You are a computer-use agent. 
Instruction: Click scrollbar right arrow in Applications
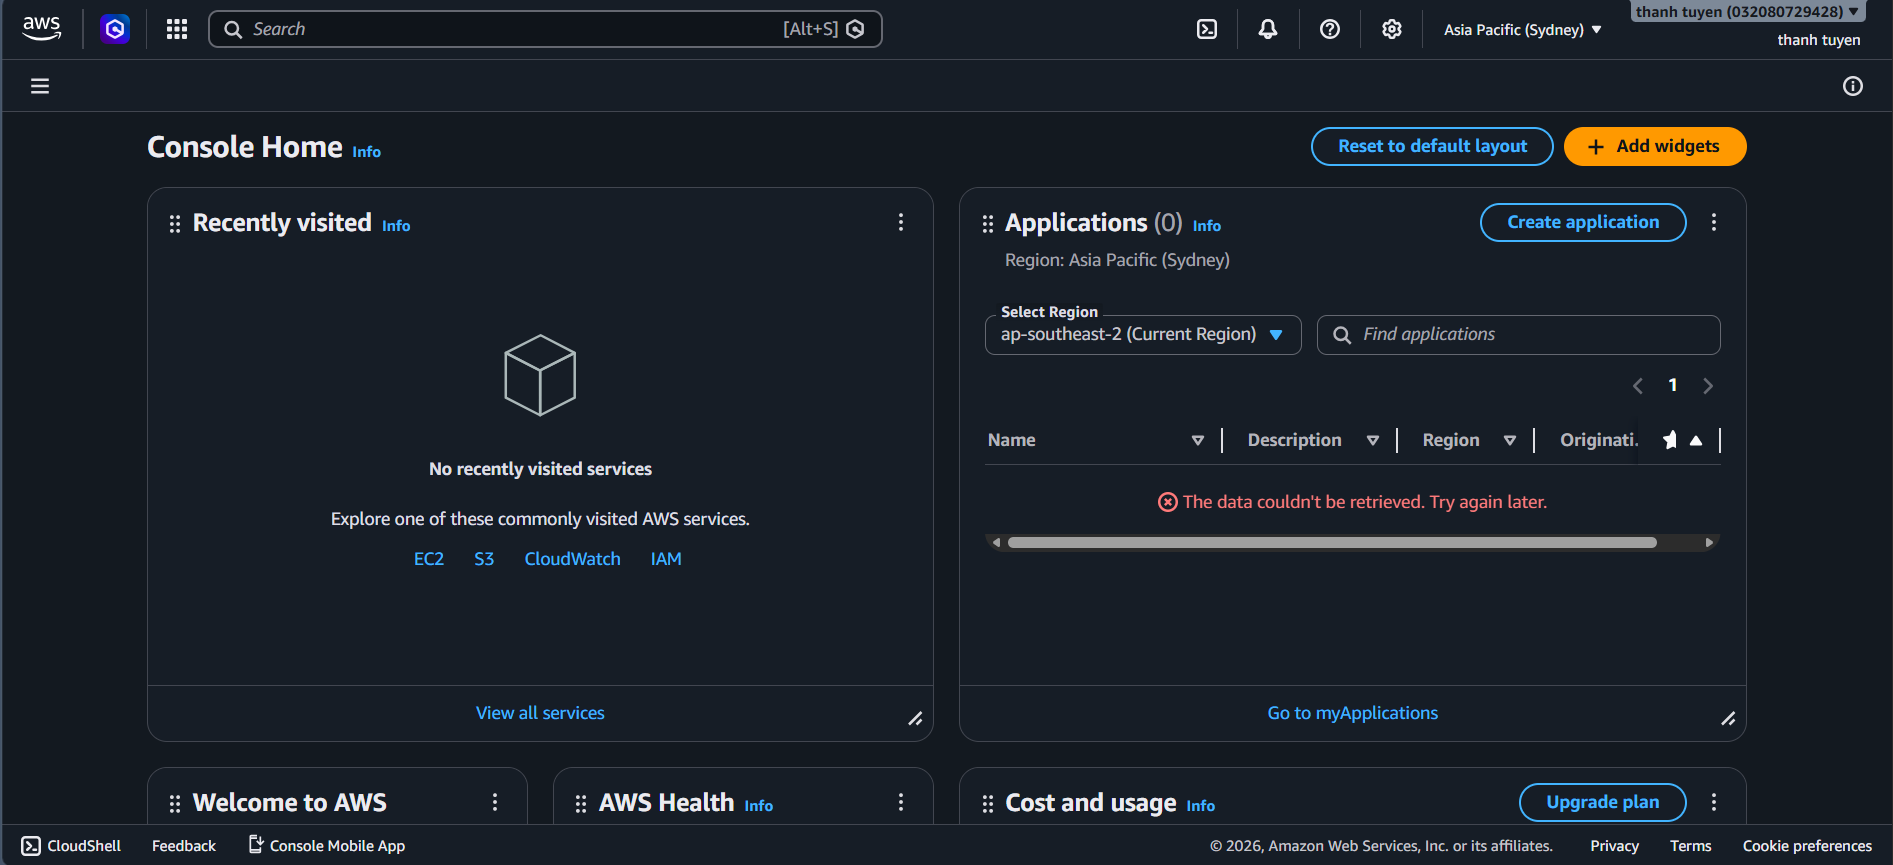click(x=1709, y=543)
